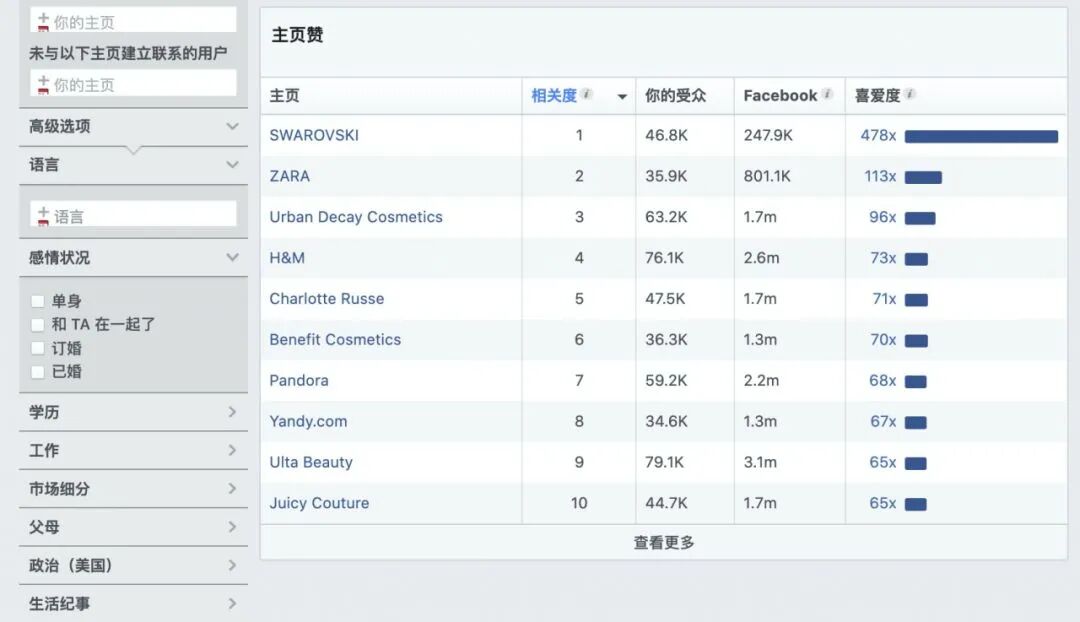Click the info icon beside Facebook column

[825, 94]
